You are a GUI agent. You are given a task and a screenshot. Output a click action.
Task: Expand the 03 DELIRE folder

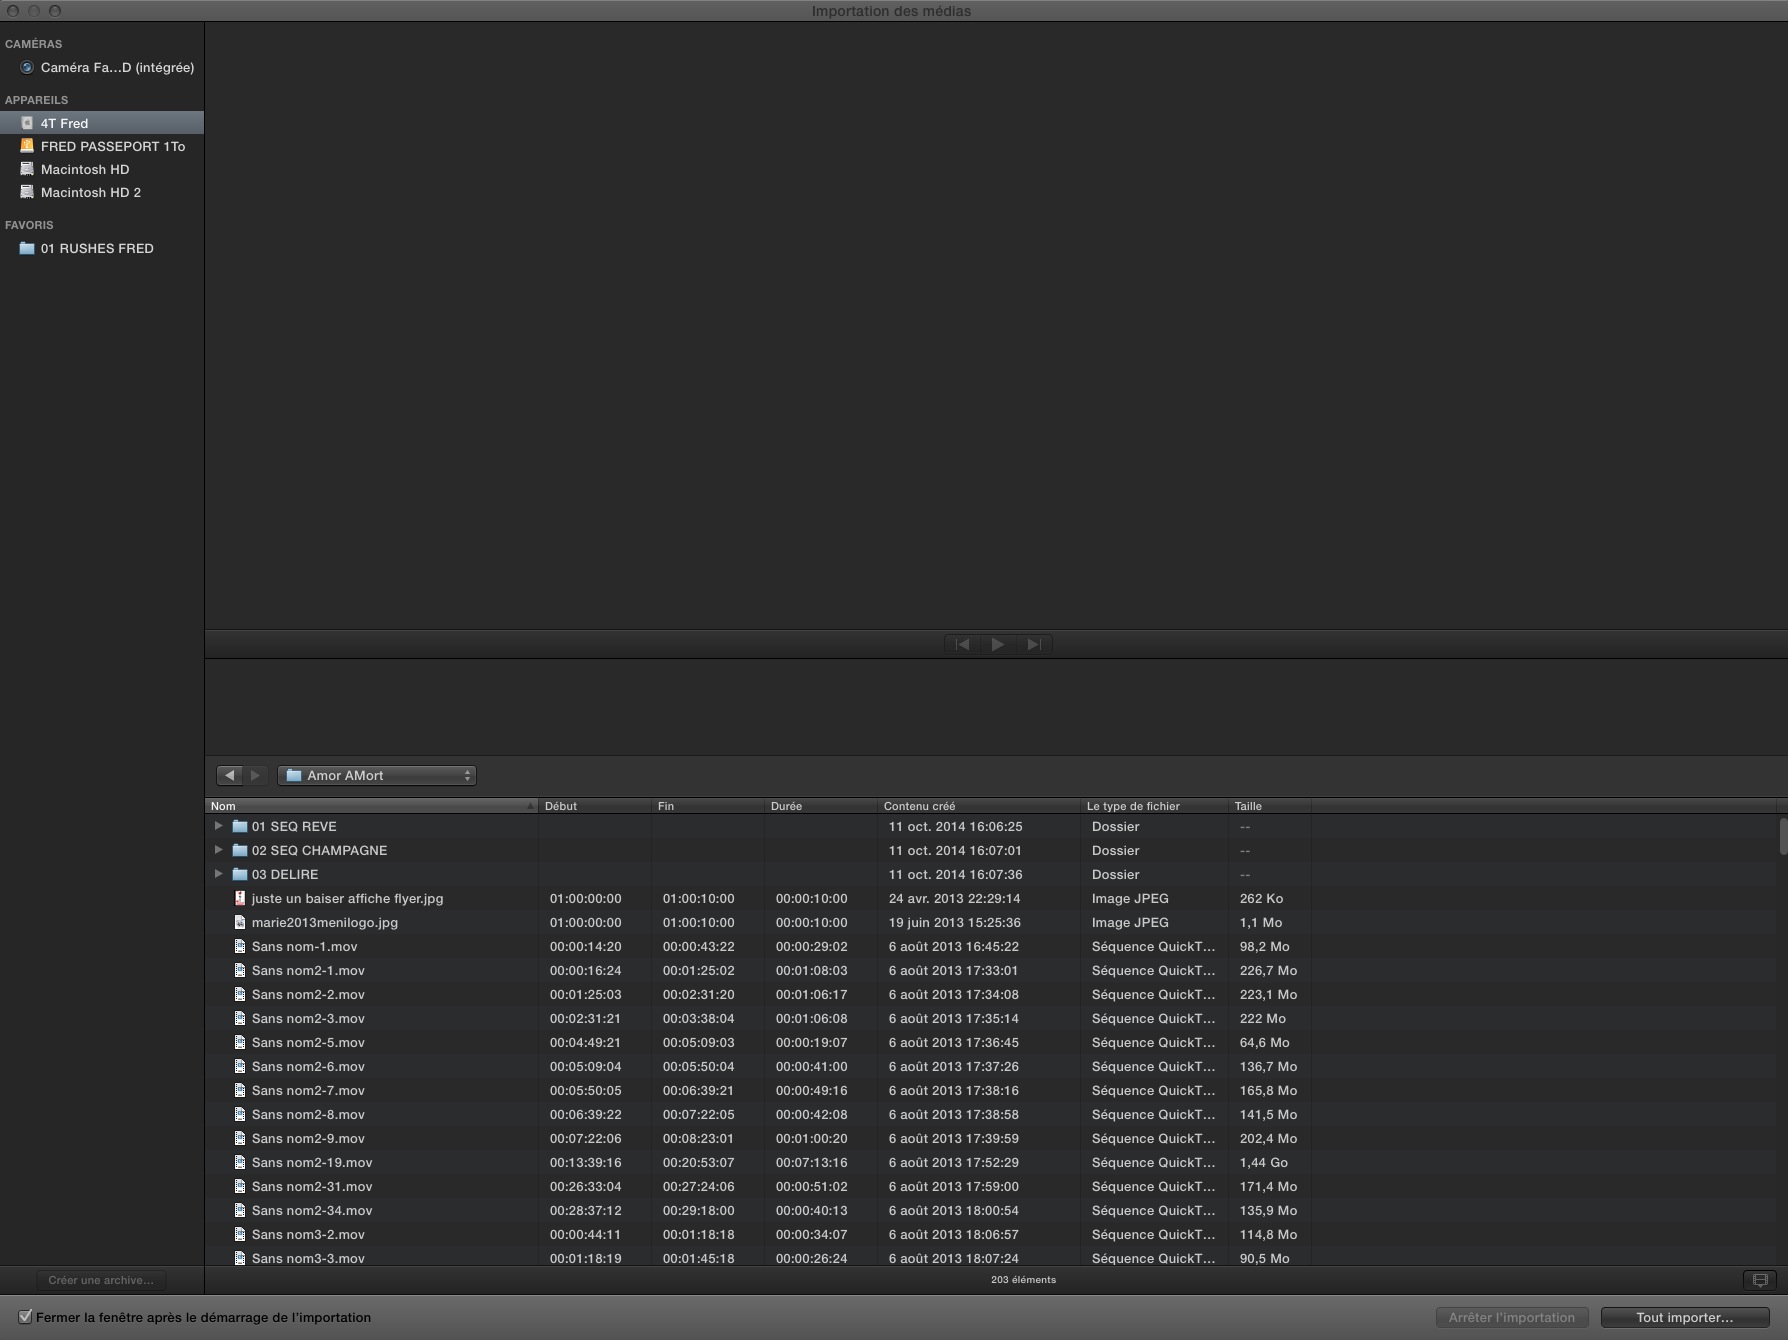coord(218,874)
